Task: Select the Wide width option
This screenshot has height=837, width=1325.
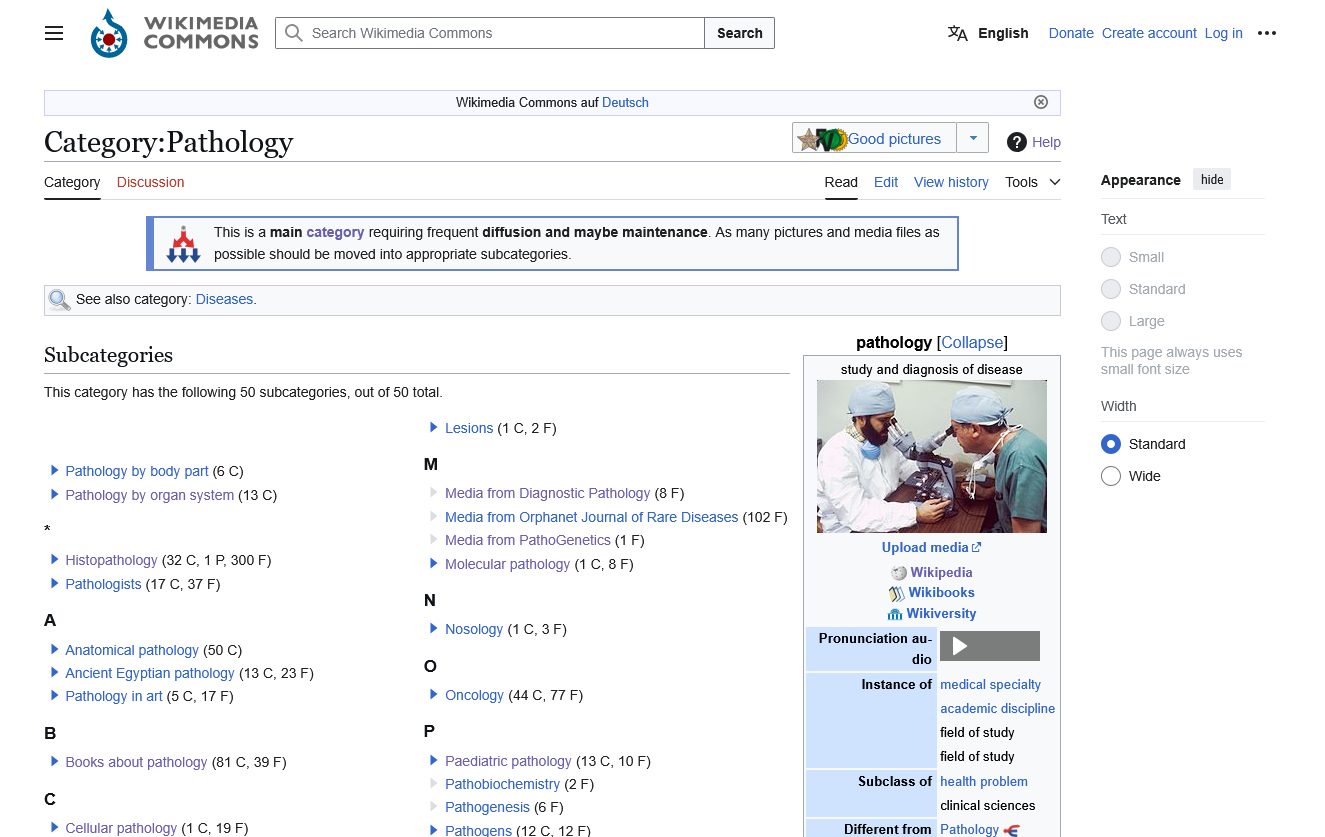Action: coord(1111,476)
